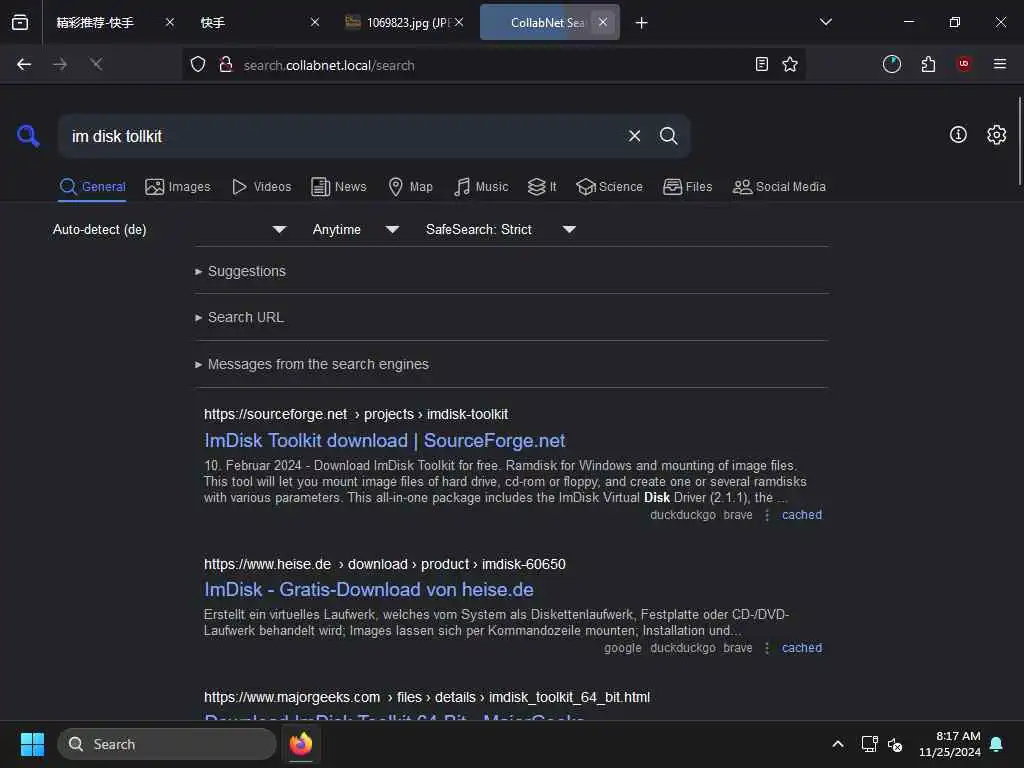The width and height of the screenshot is (1024, 768).
Task: Open ImDisk Gratis-Download von heise.de link
Action: tap(368, 590)
